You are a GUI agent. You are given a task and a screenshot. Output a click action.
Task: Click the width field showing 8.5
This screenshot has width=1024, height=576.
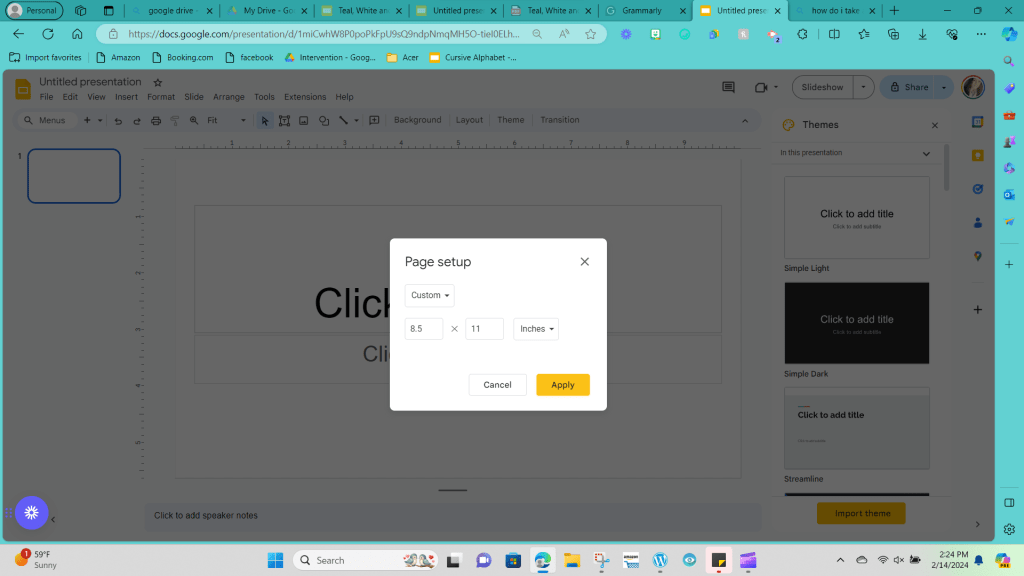(423, 329)
